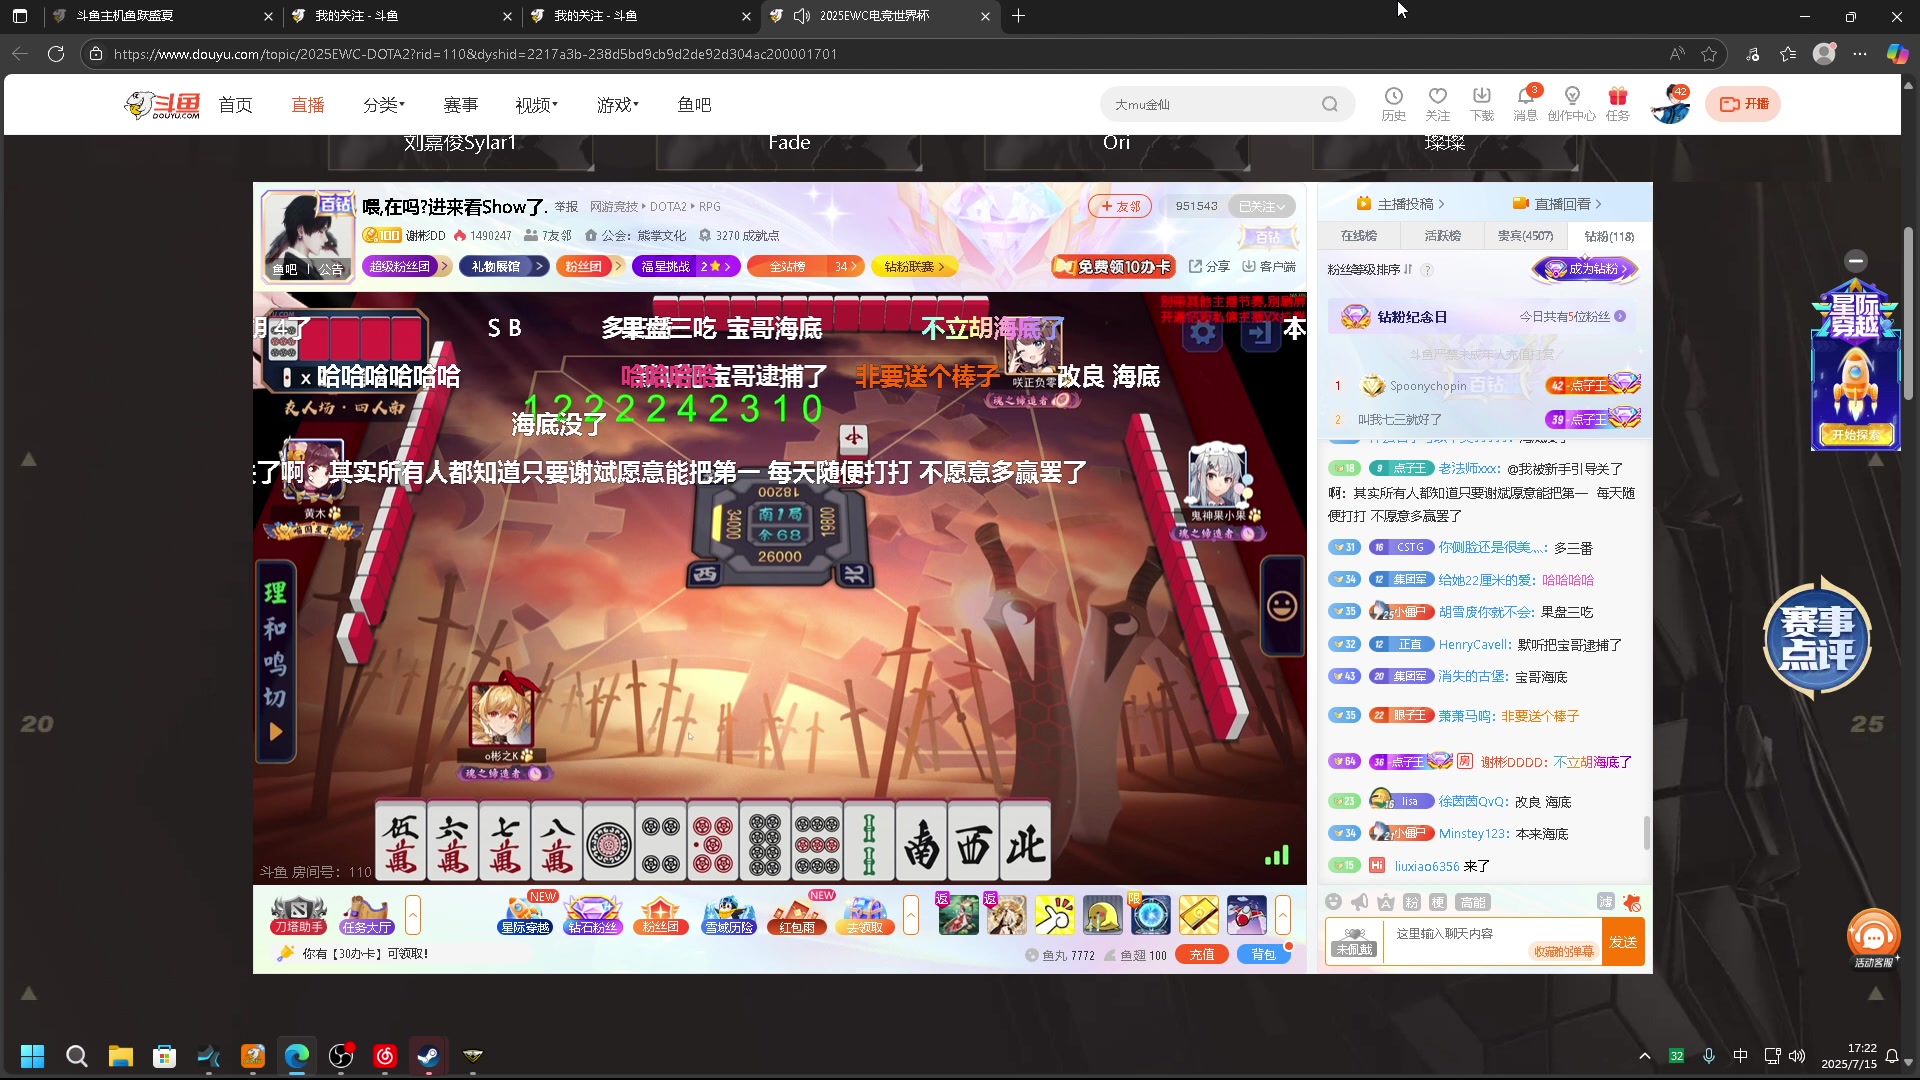Screen dimensions: 1920x1080
Task: Expand arrow after 去领取 activity icons
Action: point(911,914)
